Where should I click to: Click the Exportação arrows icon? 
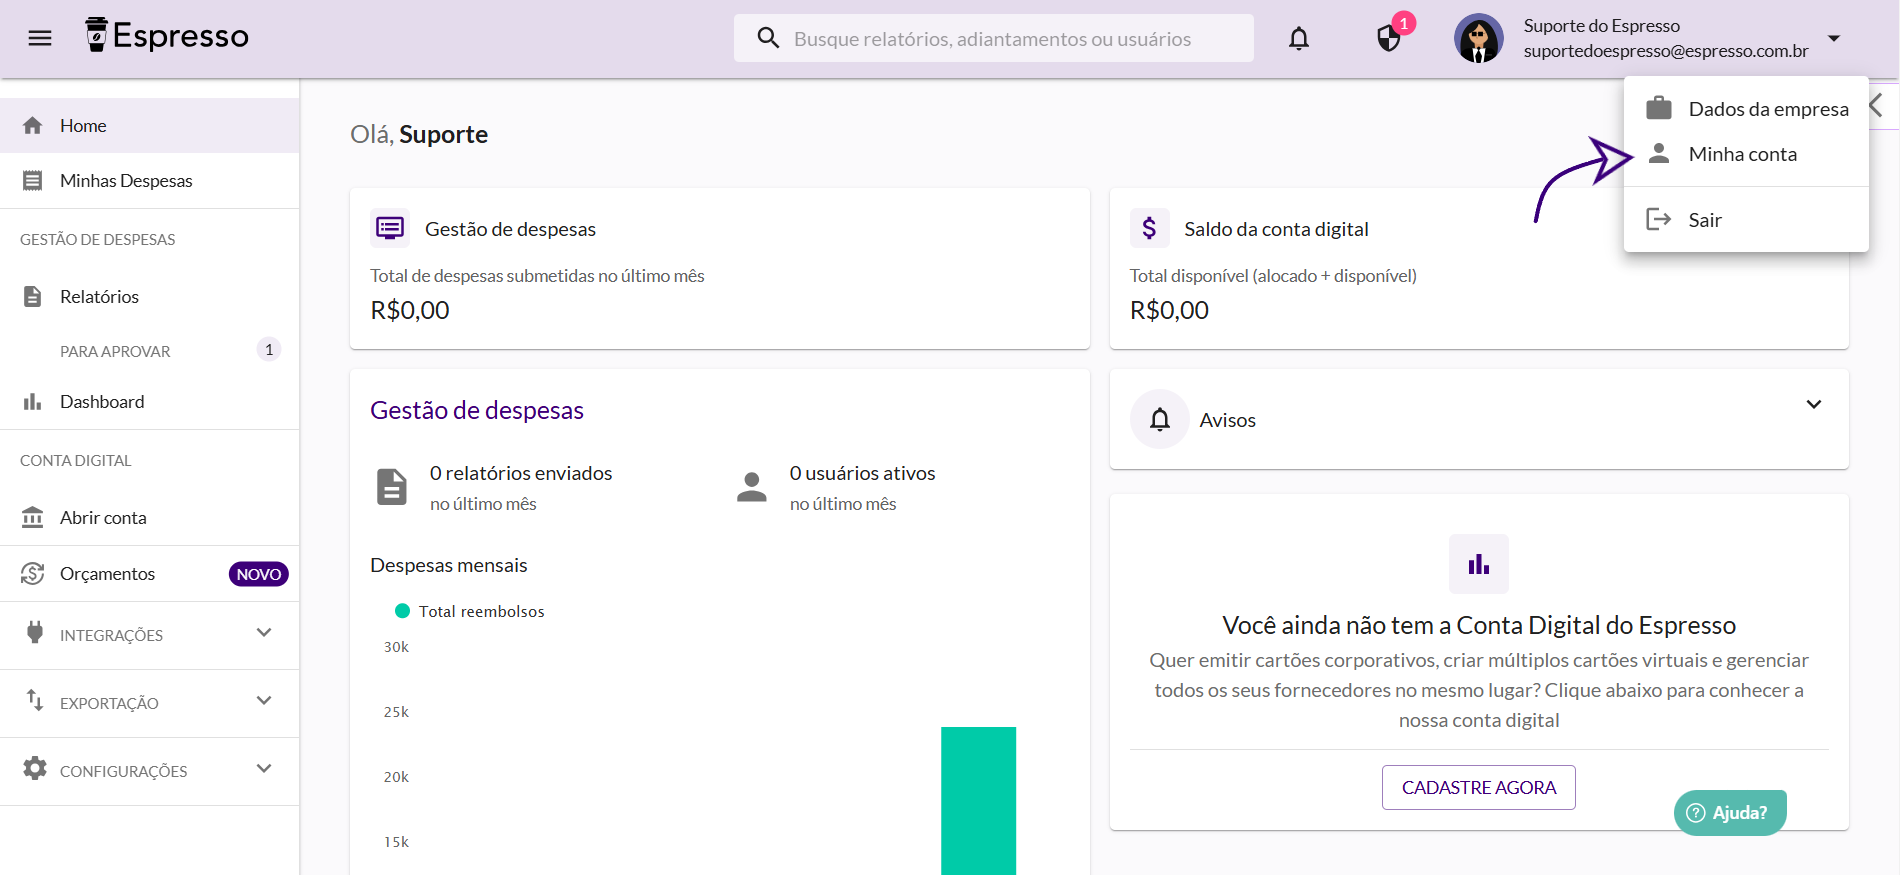tap(35, 700)
